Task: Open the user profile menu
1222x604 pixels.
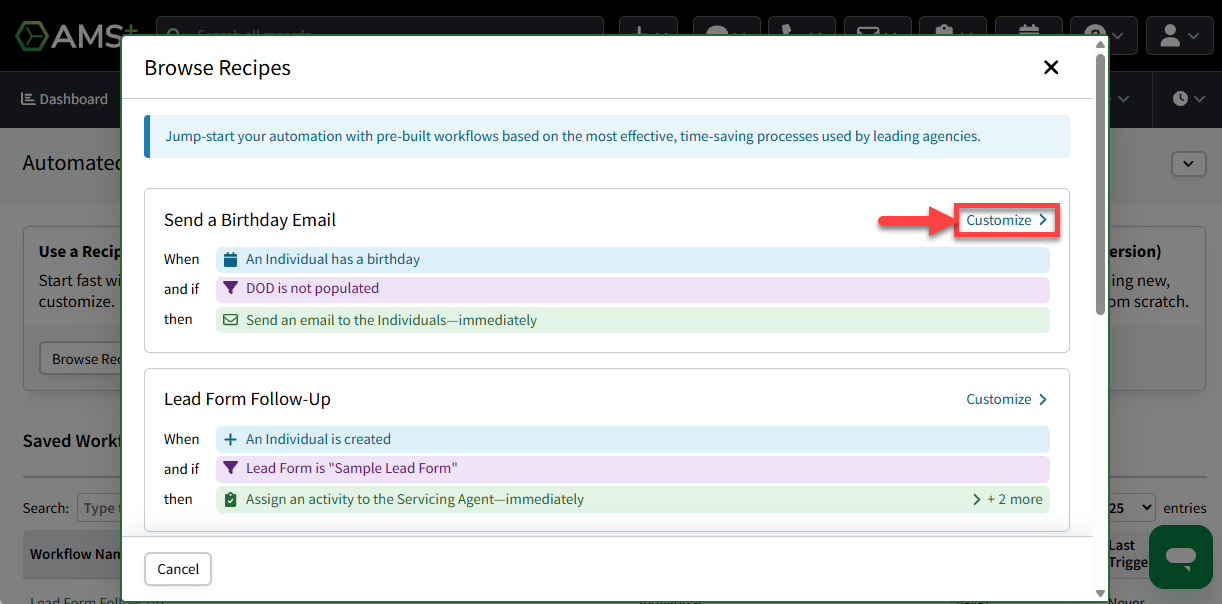Action: [x=1179, y=36]
